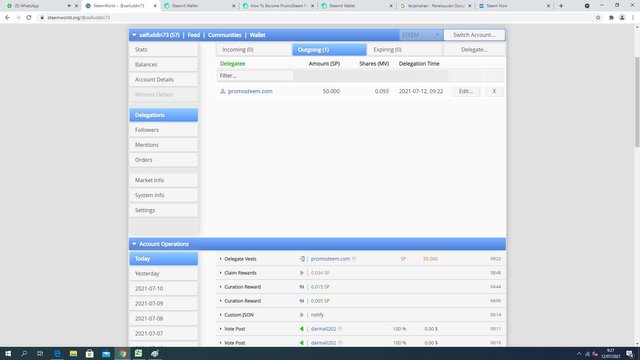
Task: Open the Market Info section
Action: point(164,180)
